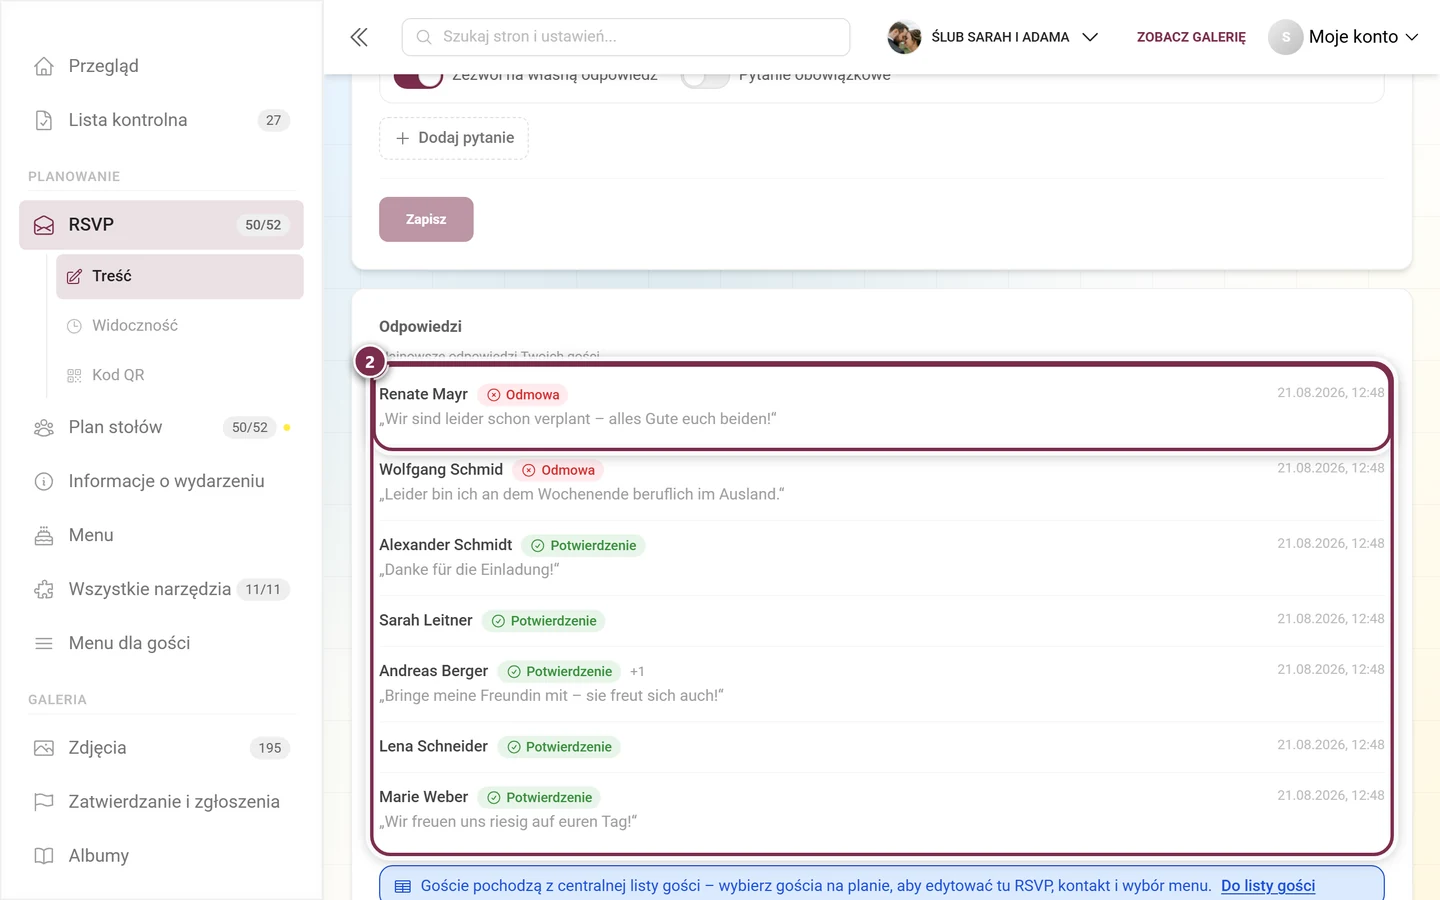1440x900 pixels.
Task: Toggle the Zezwól na własną odpowiedź switch
Action: (x=418, y=77)
